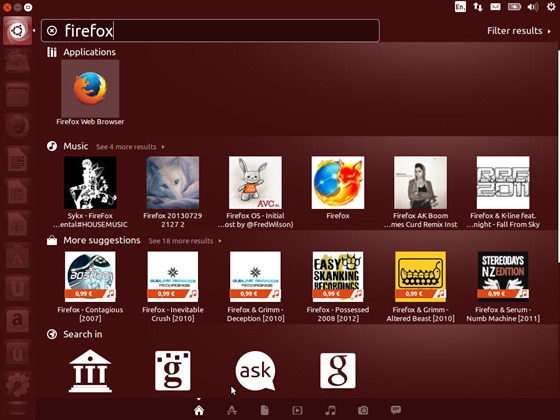The width and height of the screenshot is (560, 420).
Task: Search with the dotted g icon
Action: pyautogui.click(x=172, y=371)
